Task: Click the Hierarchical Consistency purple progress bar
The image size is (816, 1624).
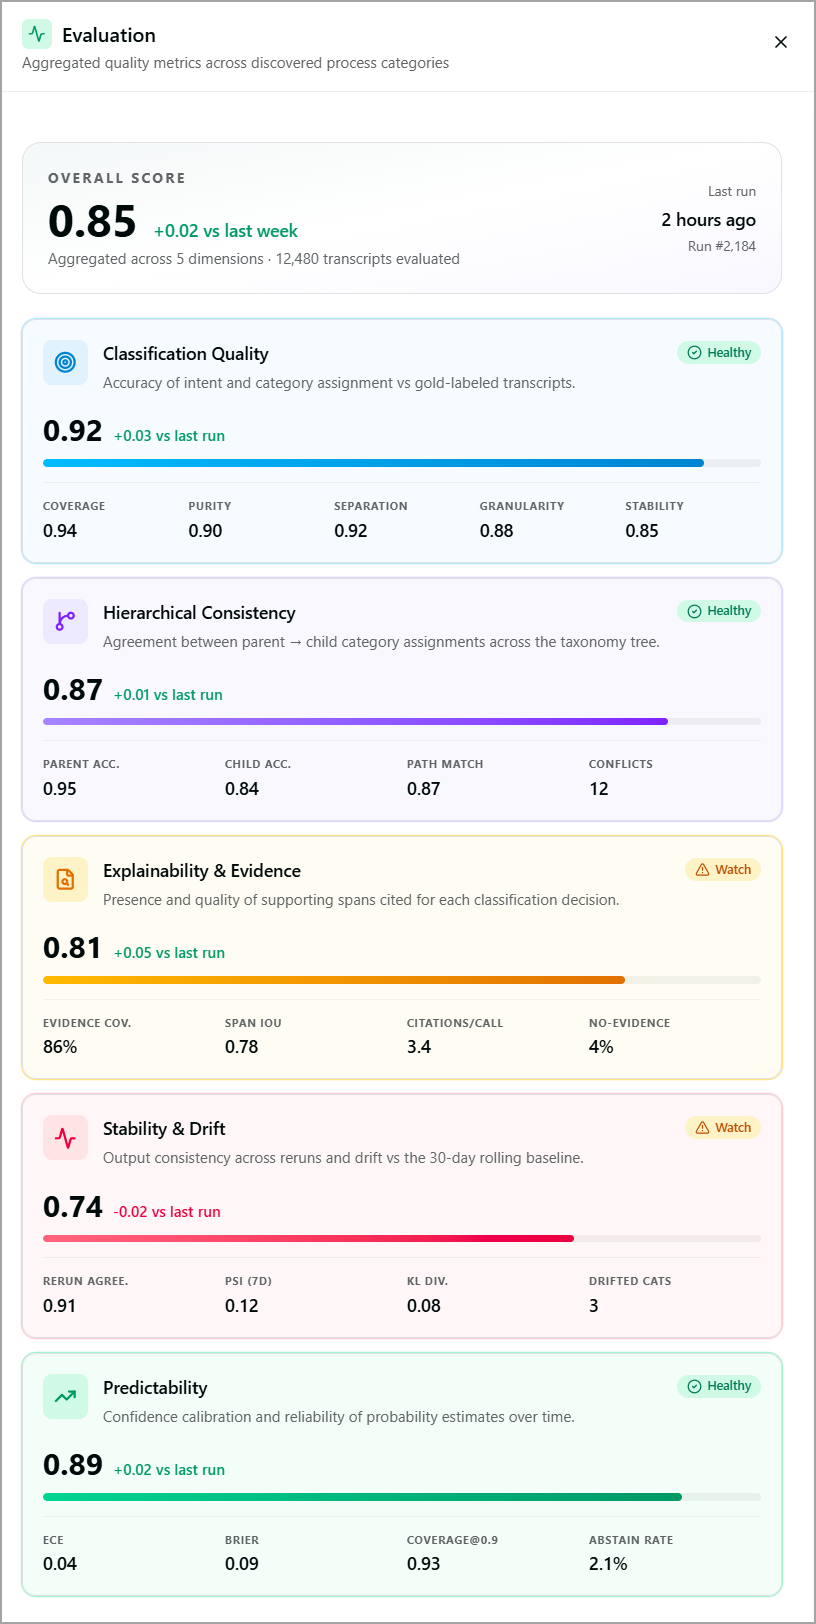Action: coord(402,721)
